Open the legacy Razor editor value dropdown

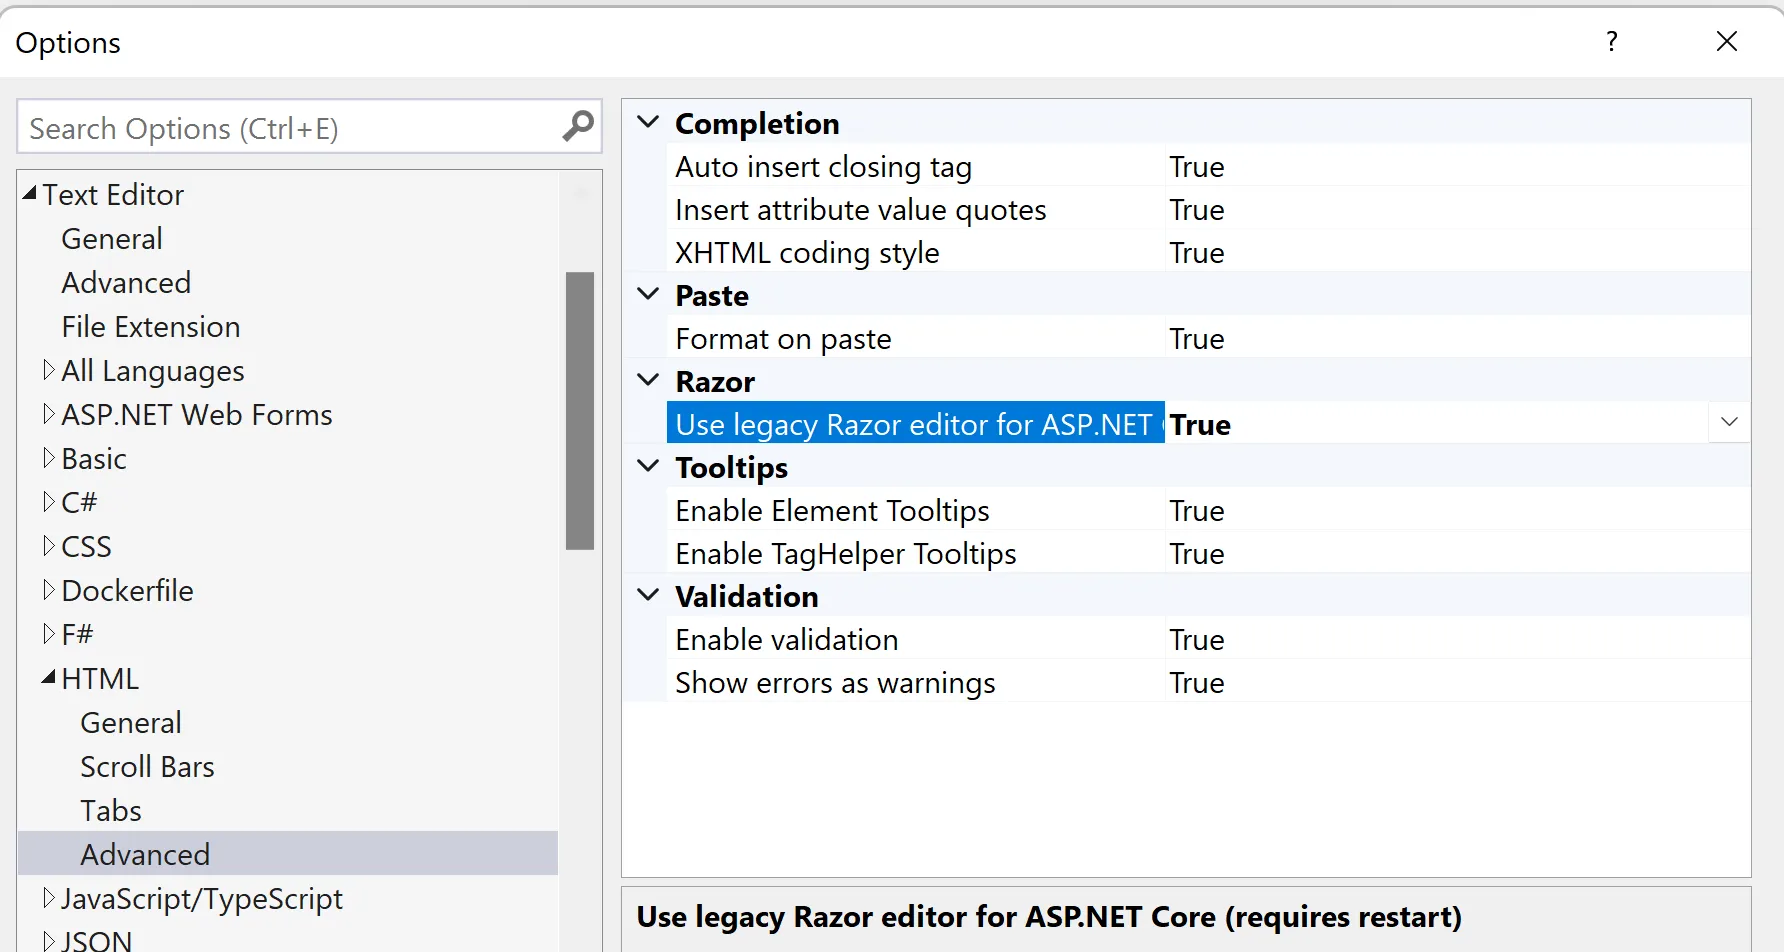[x=1729, y=423]
